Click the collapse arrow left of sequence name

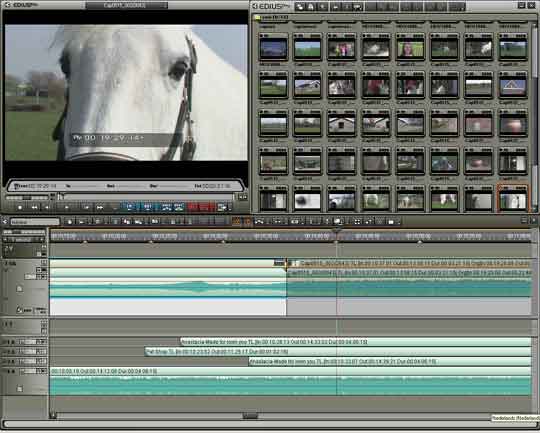[5, 221]
